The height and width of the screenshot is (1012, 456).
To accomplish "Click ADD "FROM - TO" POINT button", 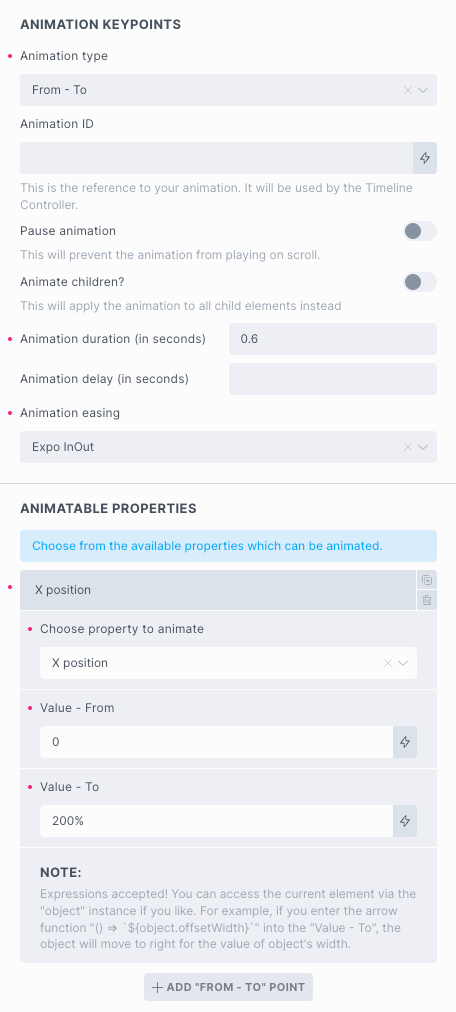I will 228,987.
